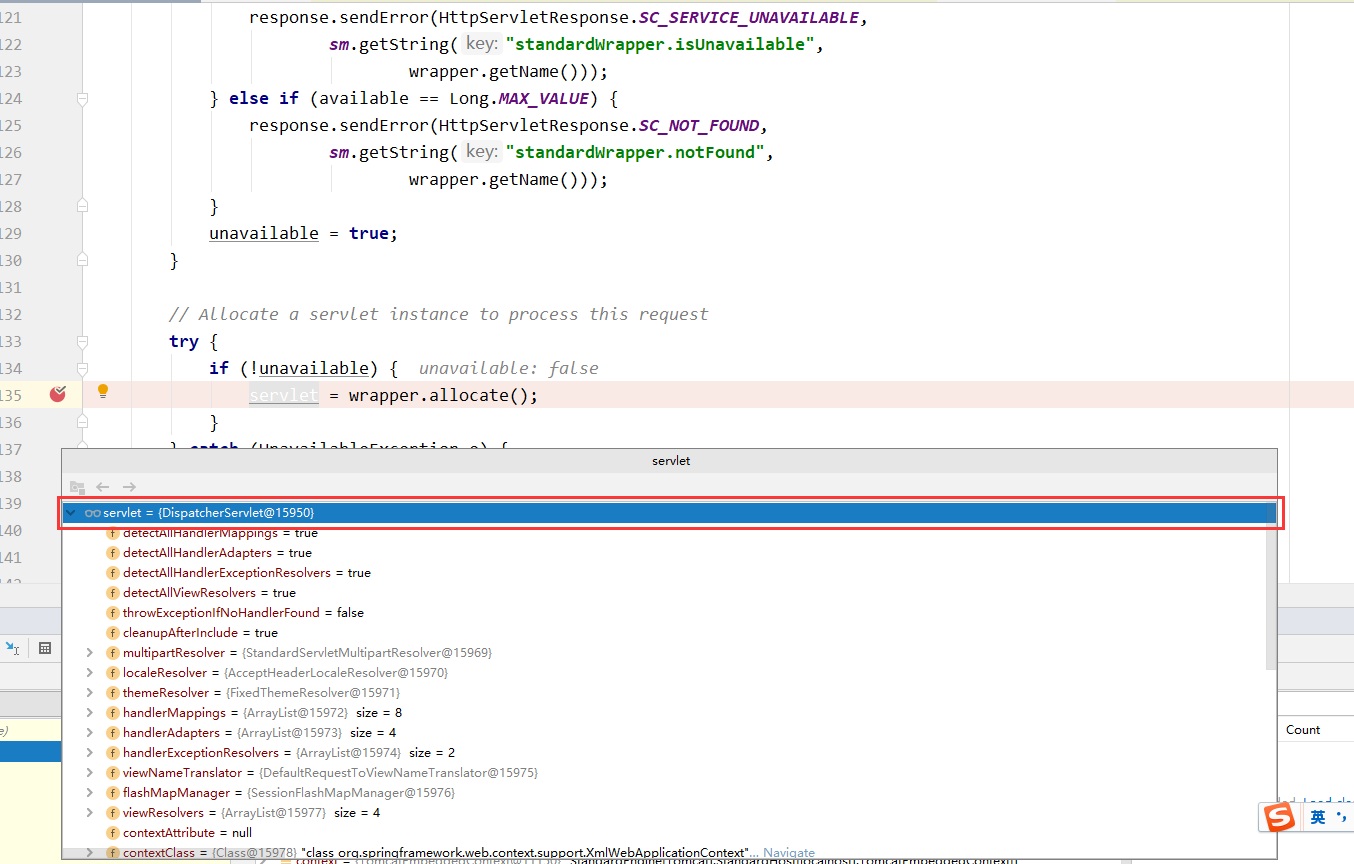
Task: Click SC_SERVICE_UNAVAILABLE constant on line 121
Action: coord(748,17)
